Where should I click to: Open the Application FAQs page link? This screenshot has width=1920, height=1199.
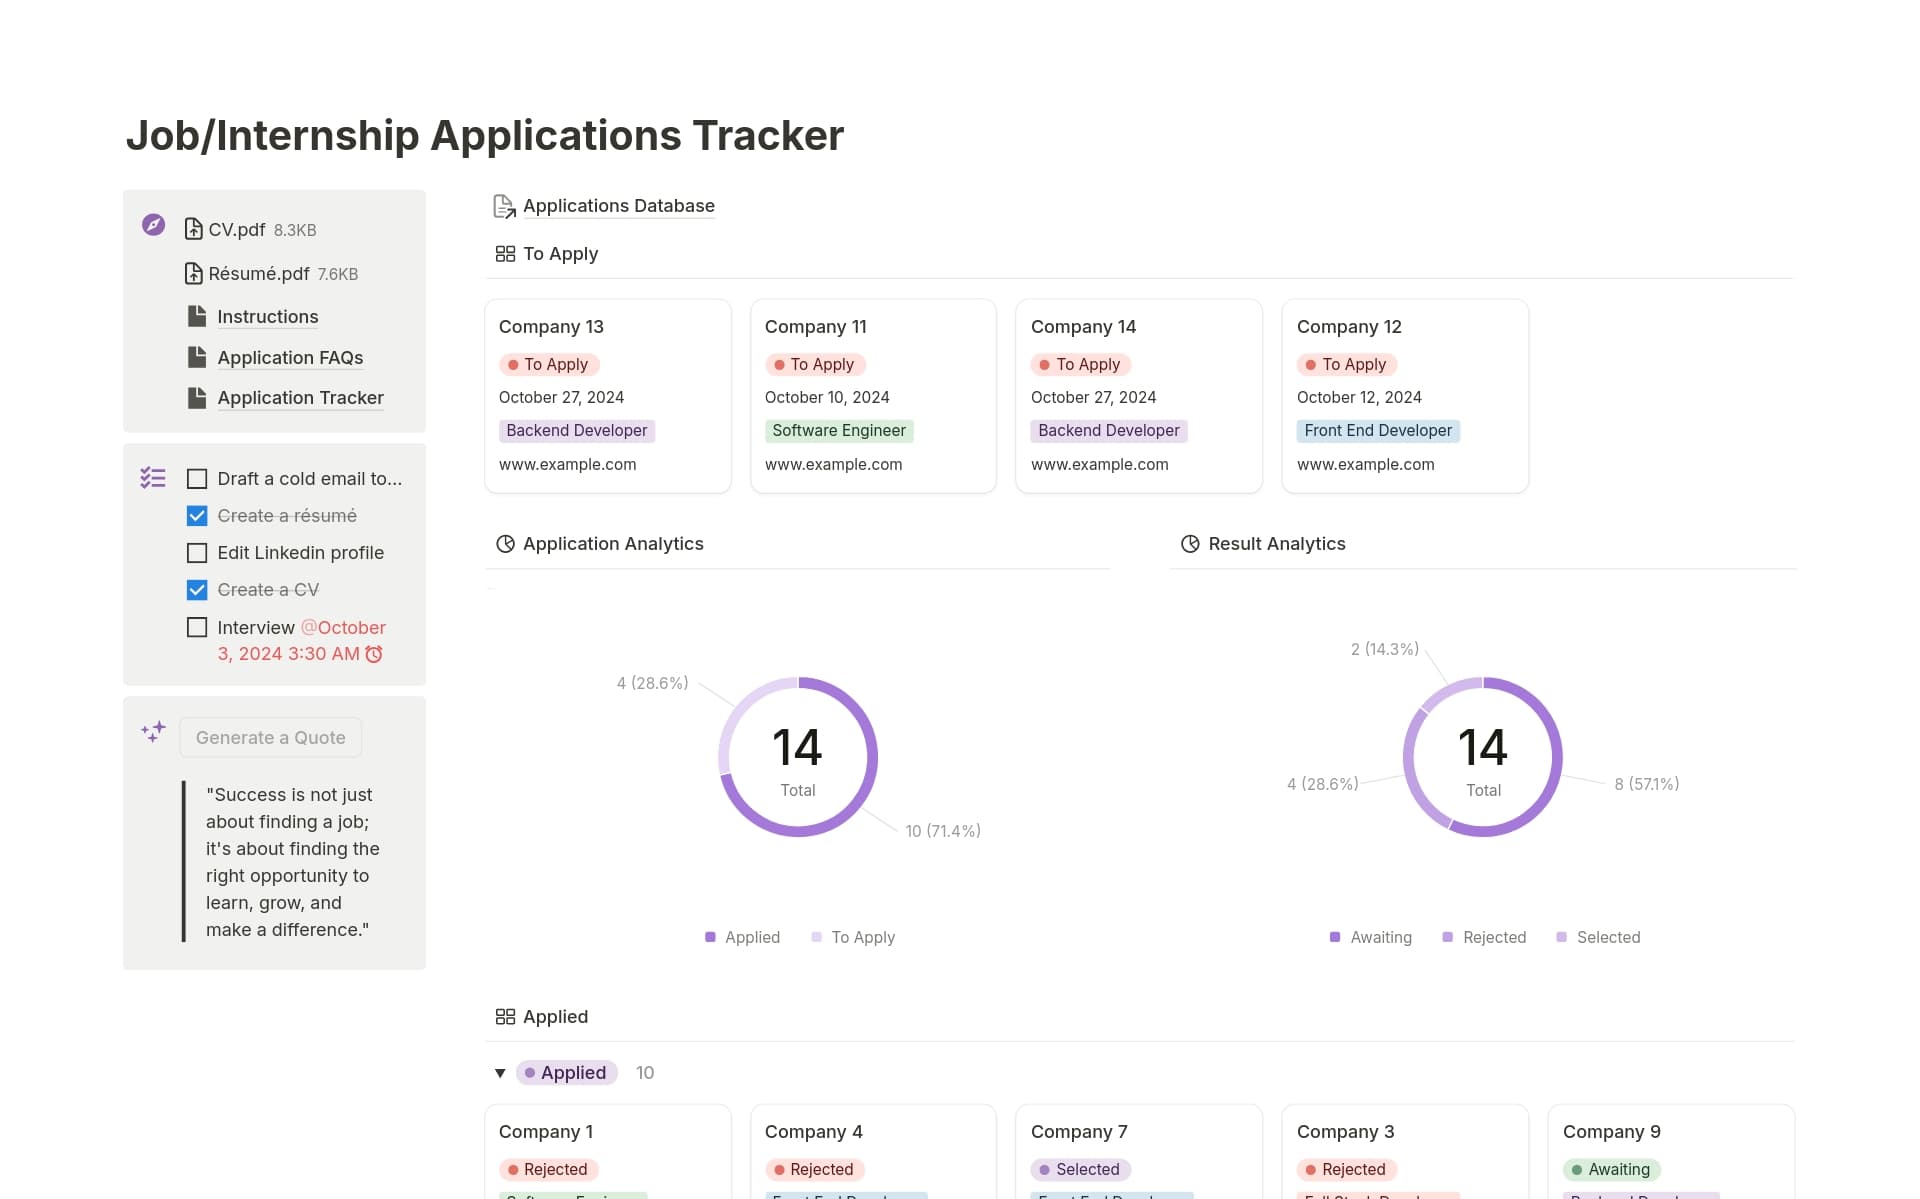tap(290, 357)
